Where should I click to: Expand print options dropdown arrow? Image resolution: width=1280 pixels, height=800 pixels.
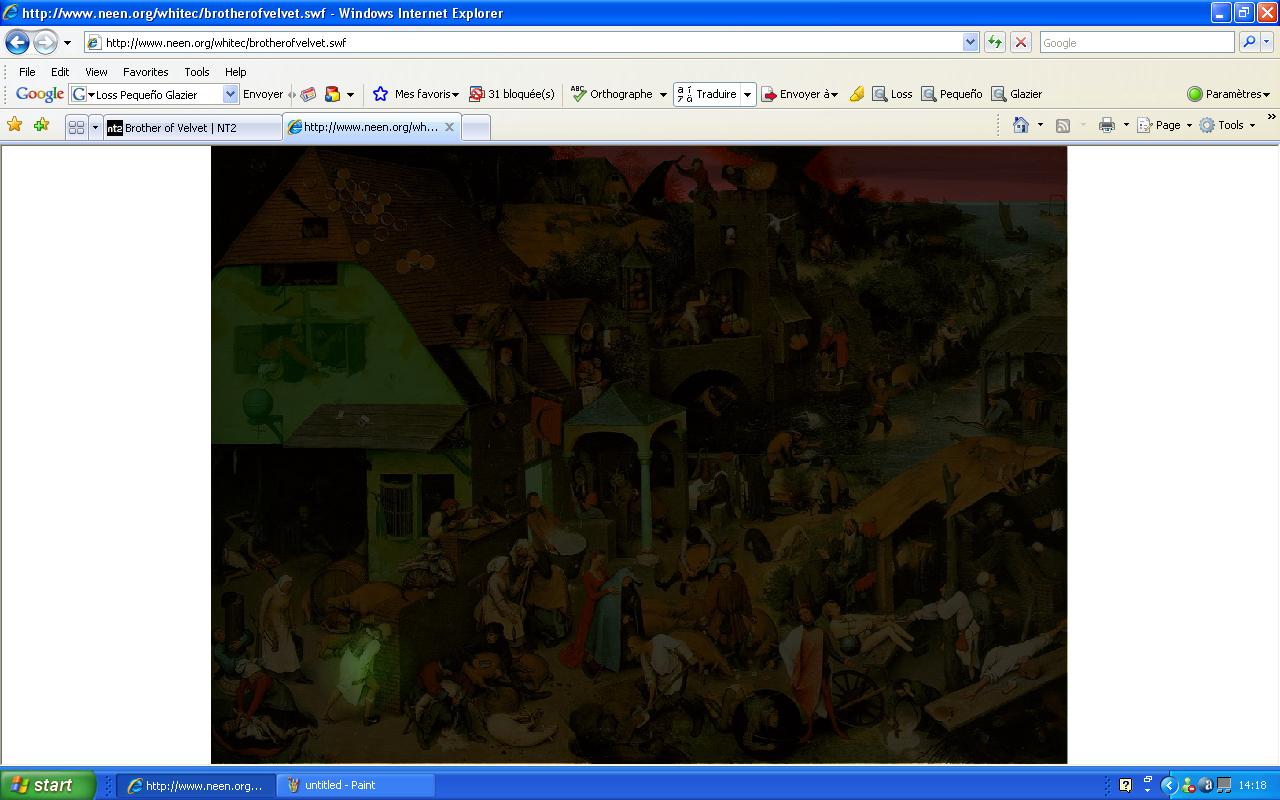[1126, 125]
